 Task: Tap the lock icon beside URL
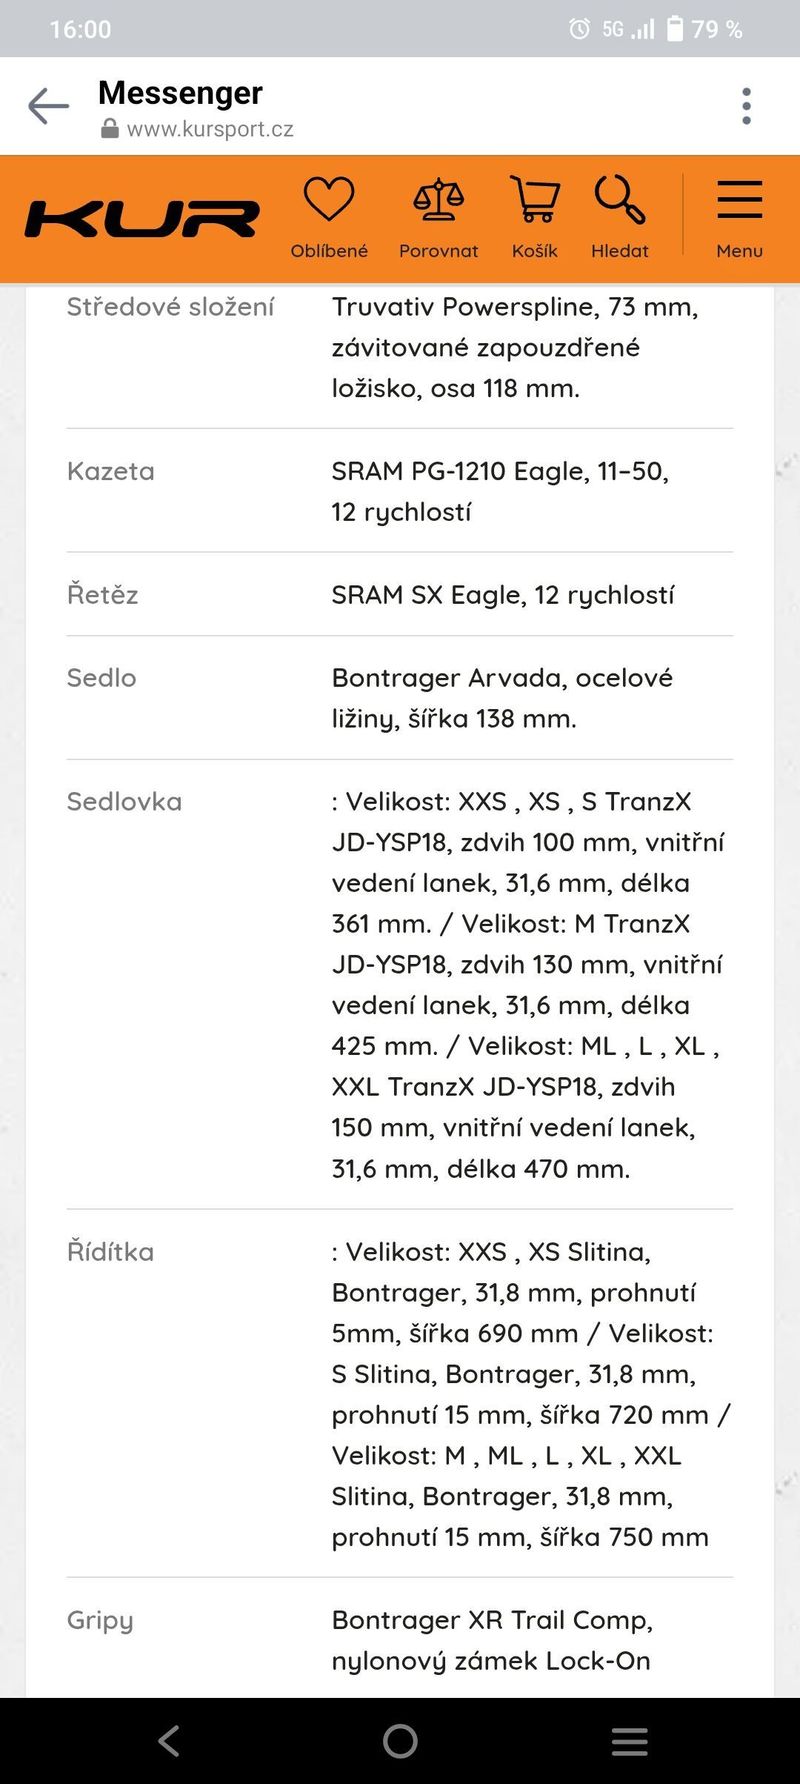click(x=110, y=129)
